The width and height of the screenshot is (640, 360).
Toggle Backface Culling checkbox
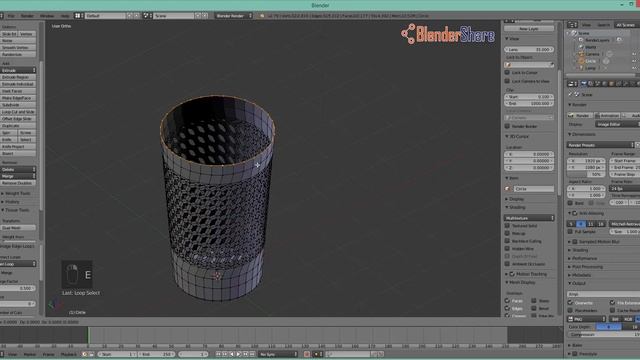click(507, 241)
